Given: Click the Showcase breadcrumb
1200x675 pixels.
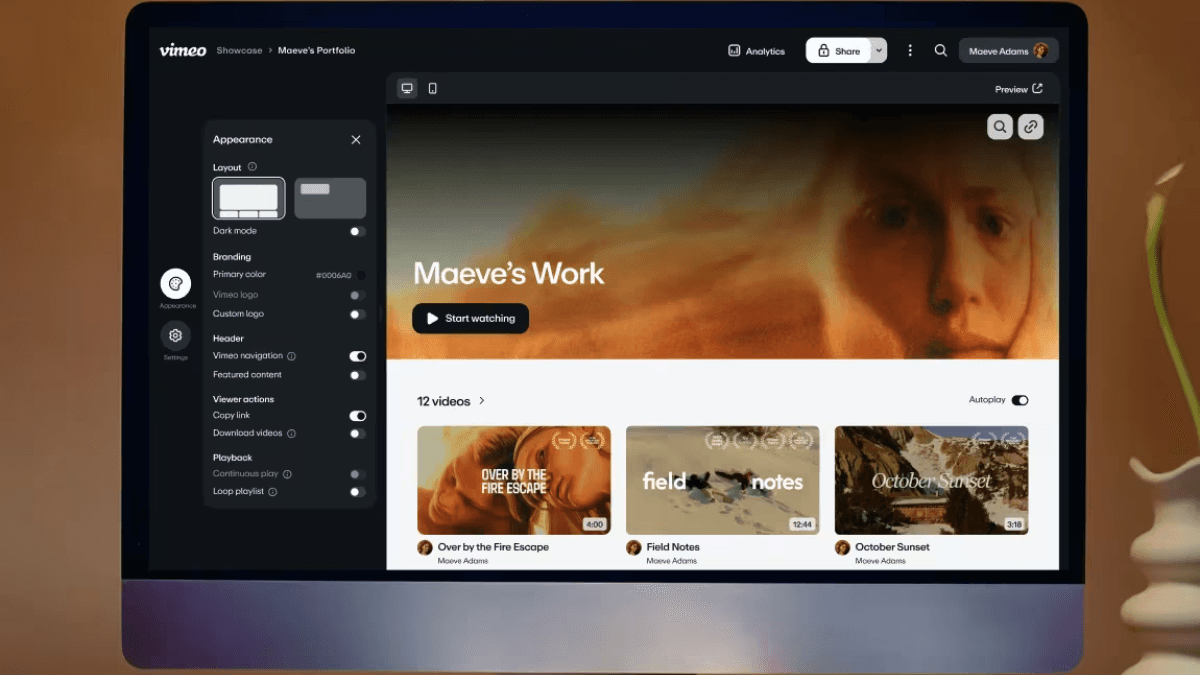Looking at the screenshot, I should coord(239,50).
